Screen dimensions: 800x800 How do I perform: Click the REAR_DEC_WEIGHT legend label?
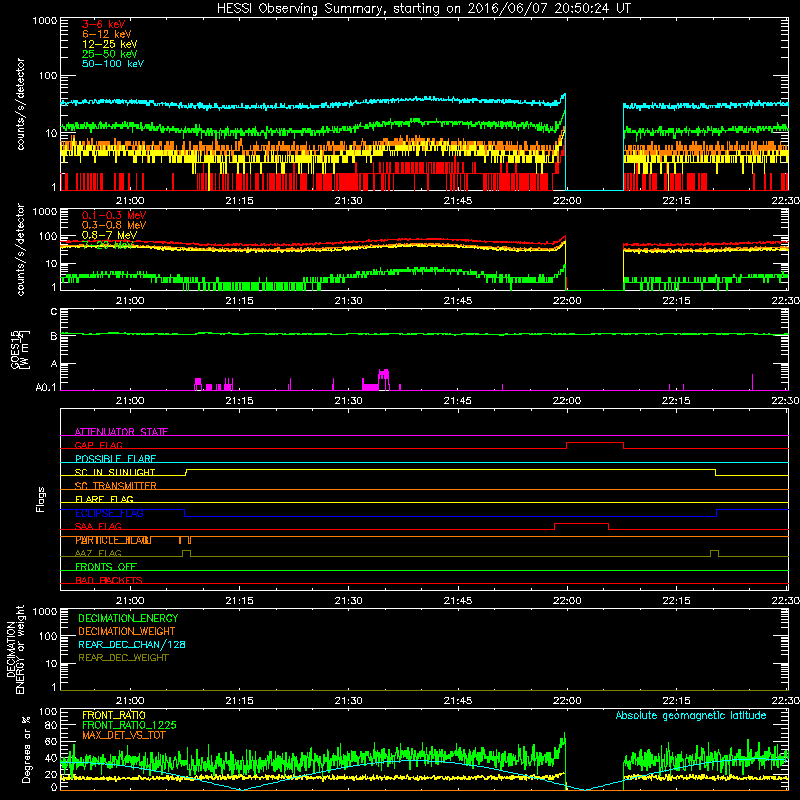click(x=123, y=658)
